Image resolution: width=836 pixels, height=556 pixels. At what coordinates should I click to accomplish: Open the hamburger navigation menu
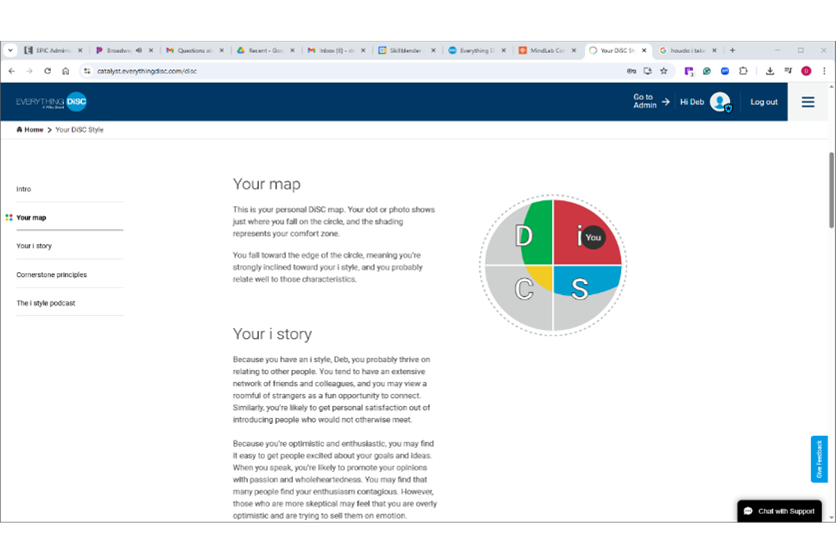pyautogui.click(x=808, y=102)
